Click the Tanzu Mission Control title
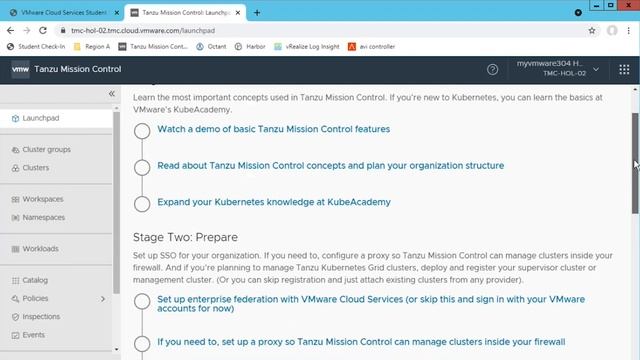 tap(78, 69)
